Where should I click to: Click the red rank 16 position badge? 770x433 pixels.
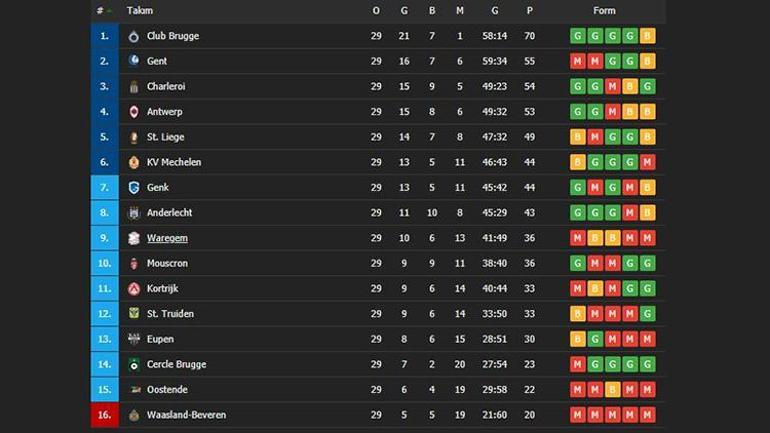point(104,415)
